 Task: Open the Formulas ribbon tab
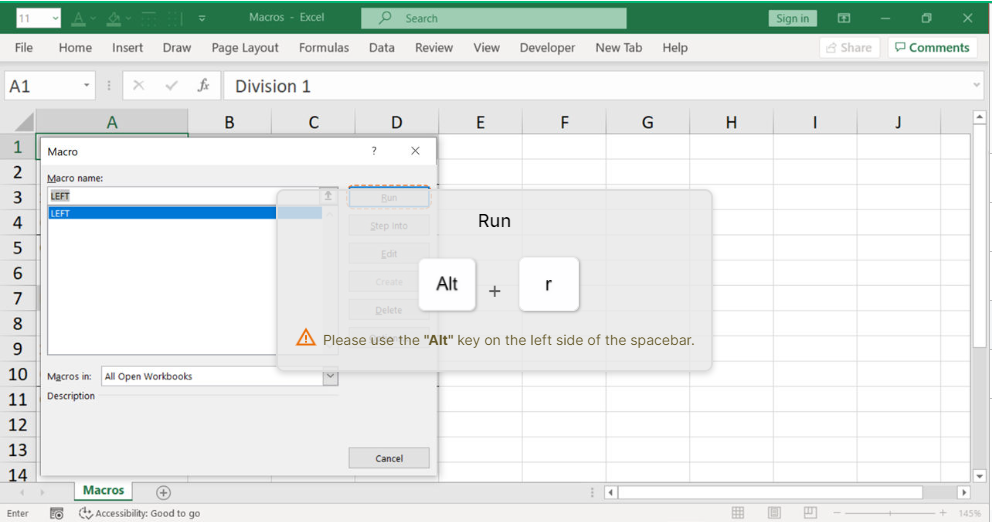click(x=324, y=47)
